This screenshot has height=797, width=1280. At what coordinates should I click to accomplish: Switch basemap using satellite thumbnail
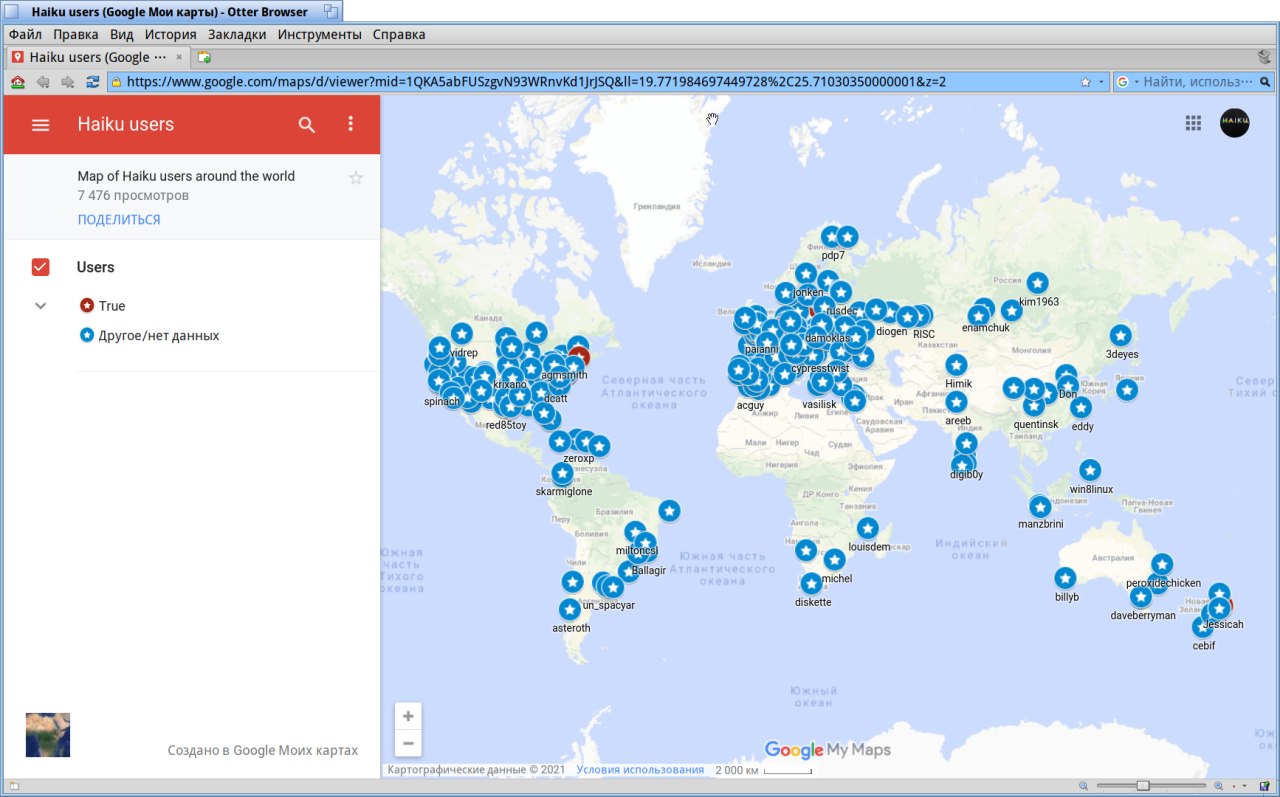48,735
